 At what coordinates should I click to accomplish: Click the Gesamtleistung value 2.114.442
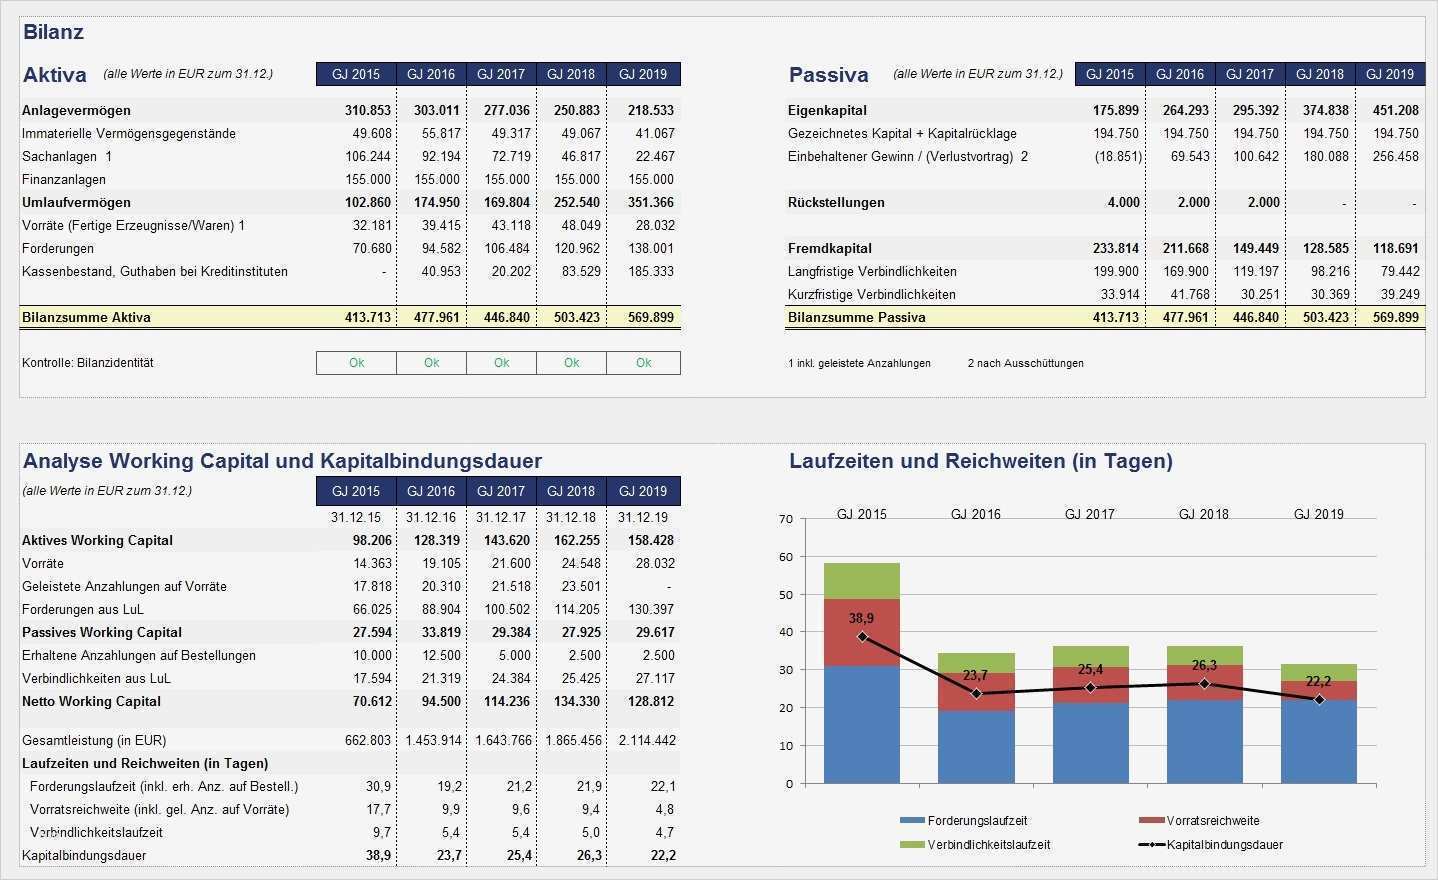(x=646, y=740)
